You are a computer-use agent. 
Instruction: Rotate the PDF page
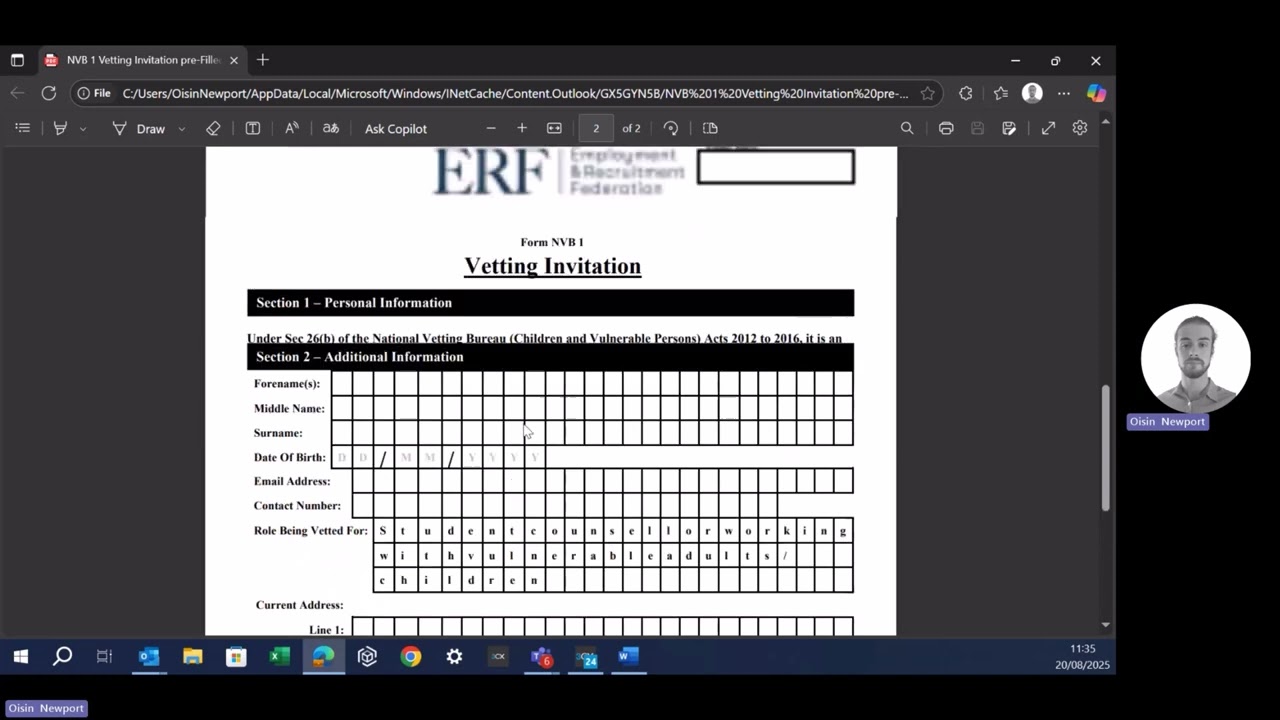(x=671, y=128)
